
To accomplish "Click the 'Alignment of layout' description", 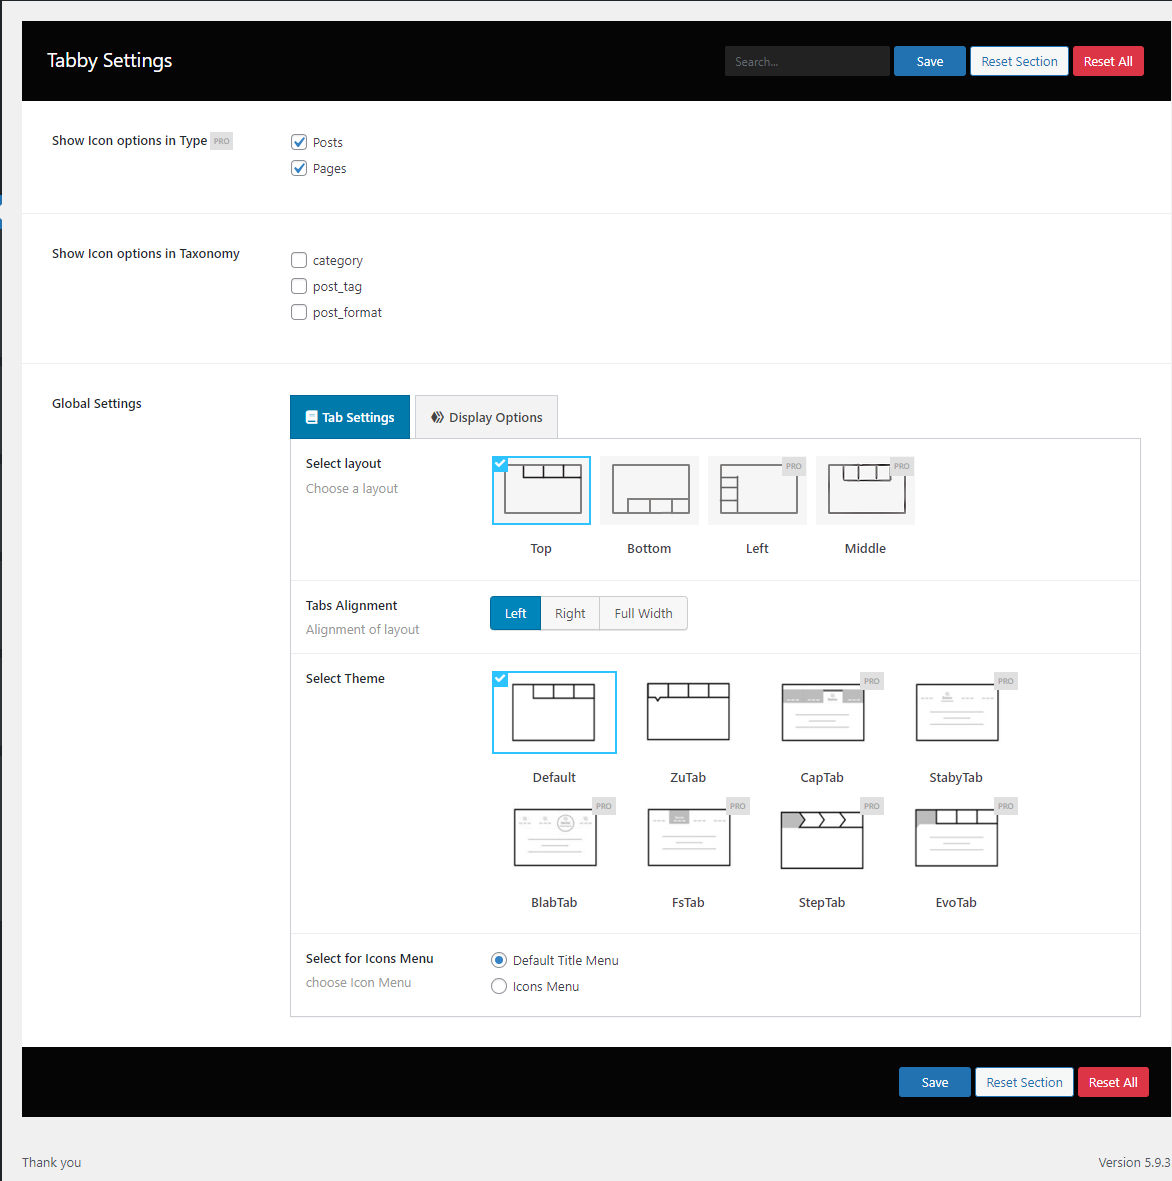I will coord(362,630).
